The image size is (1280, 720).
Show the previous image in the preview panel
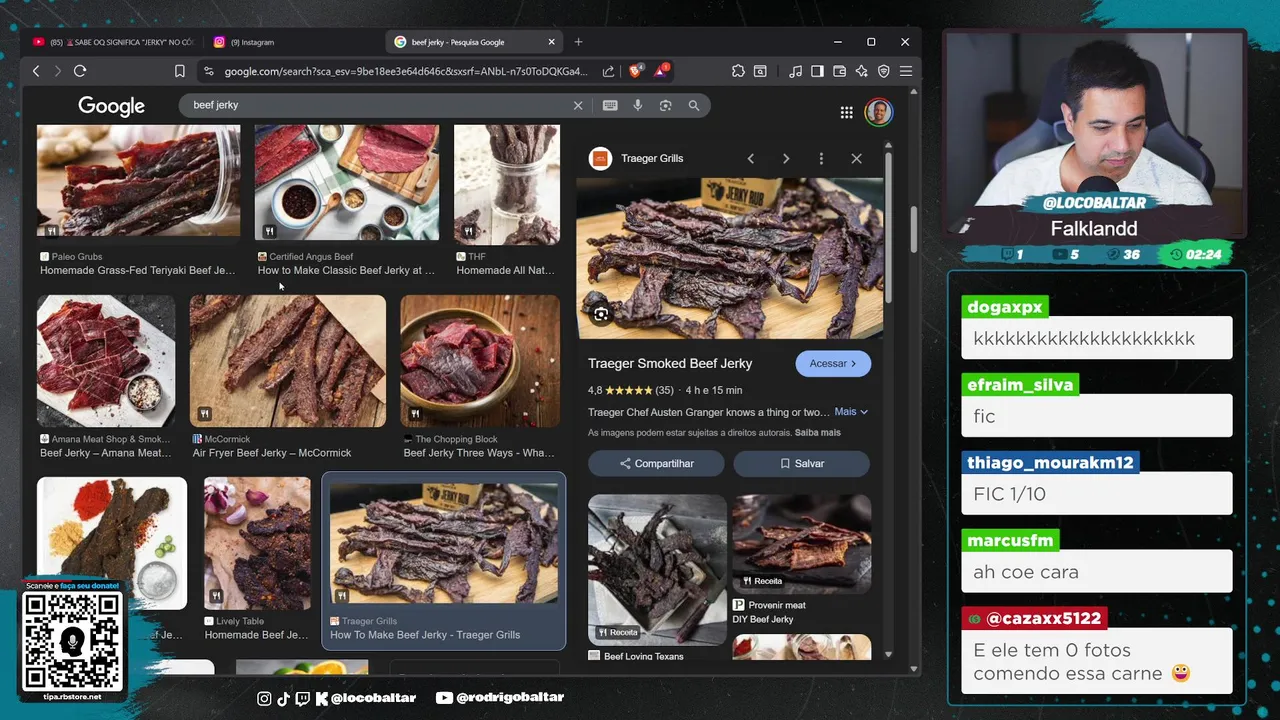[750, 158]
